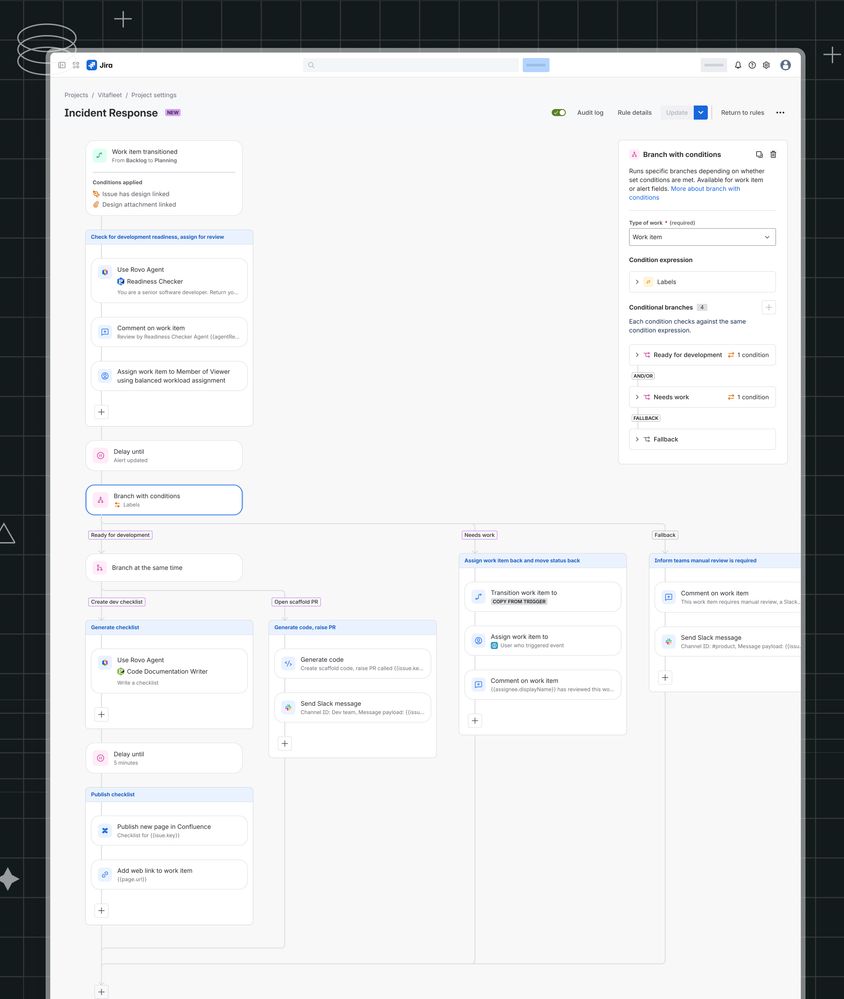Add step in Publish checklist group

point(101,911)
